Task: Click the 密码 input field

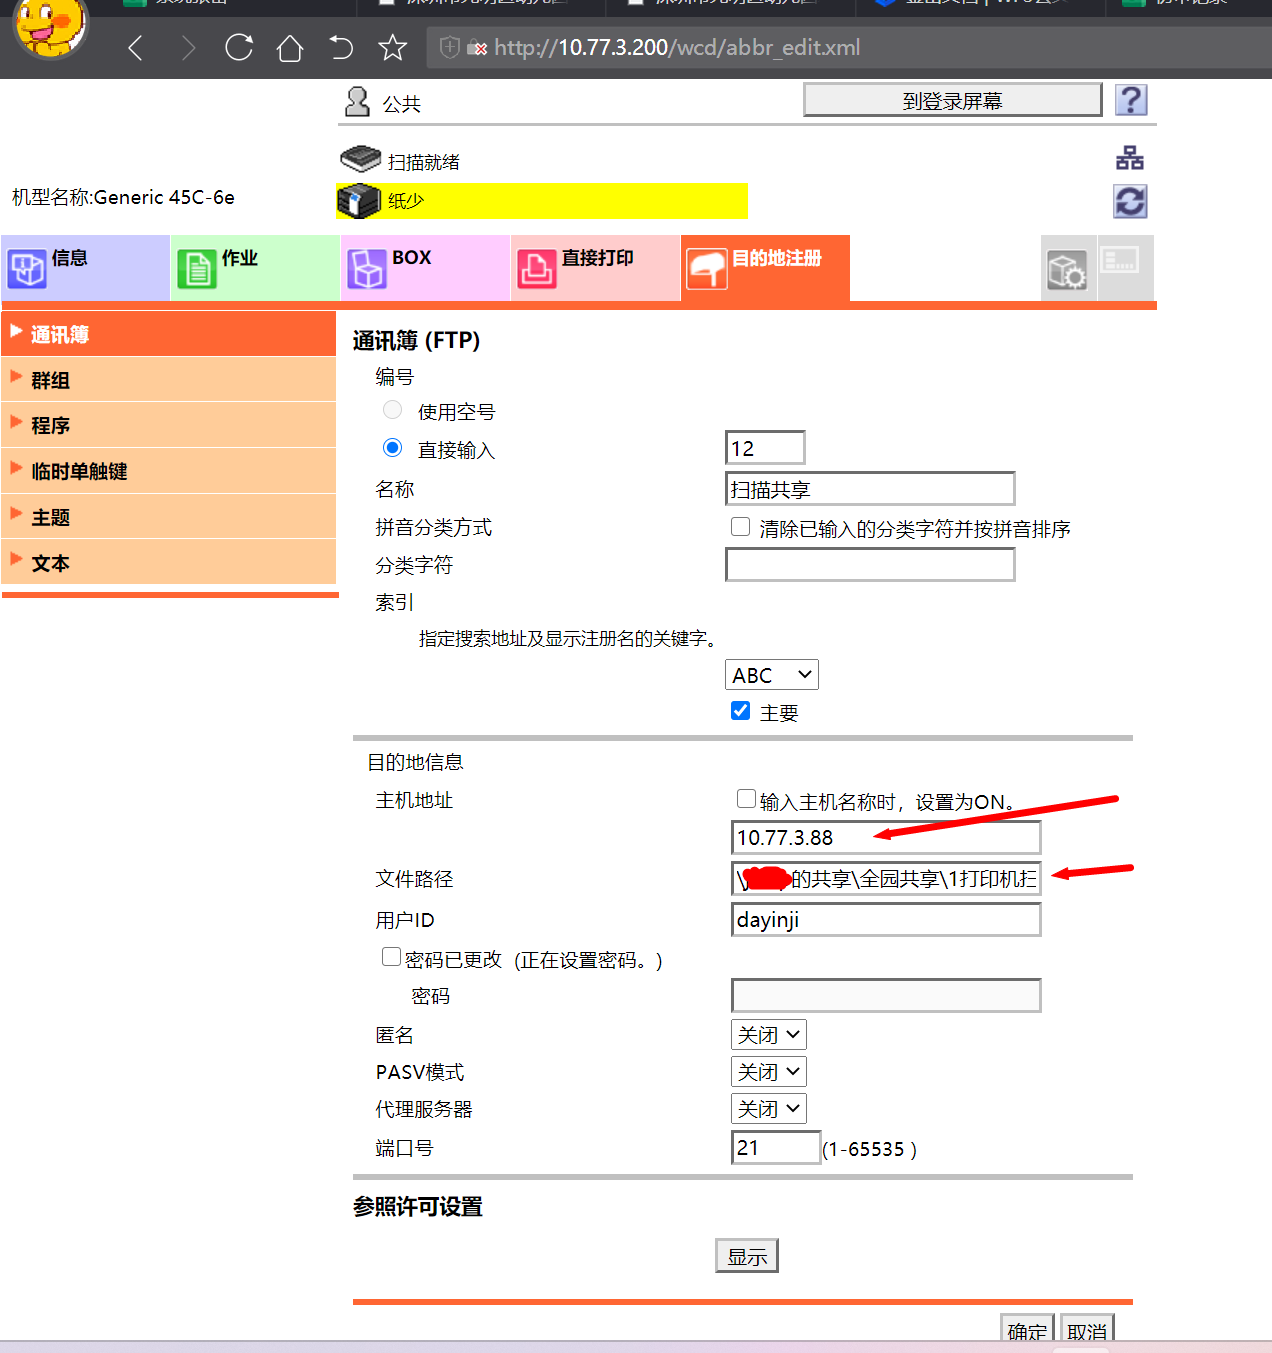Action: (x=886, y=996)
